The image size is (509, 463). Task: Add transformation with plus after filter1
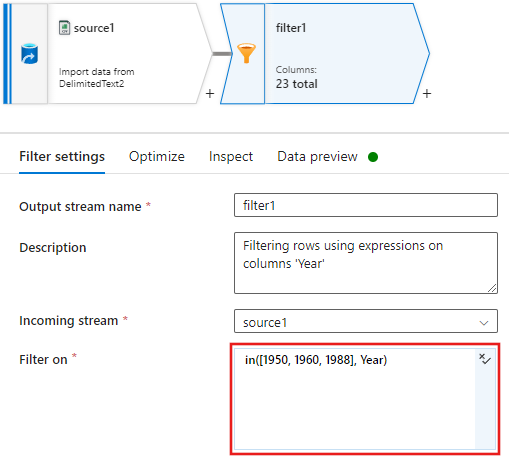tap(427, 94)
